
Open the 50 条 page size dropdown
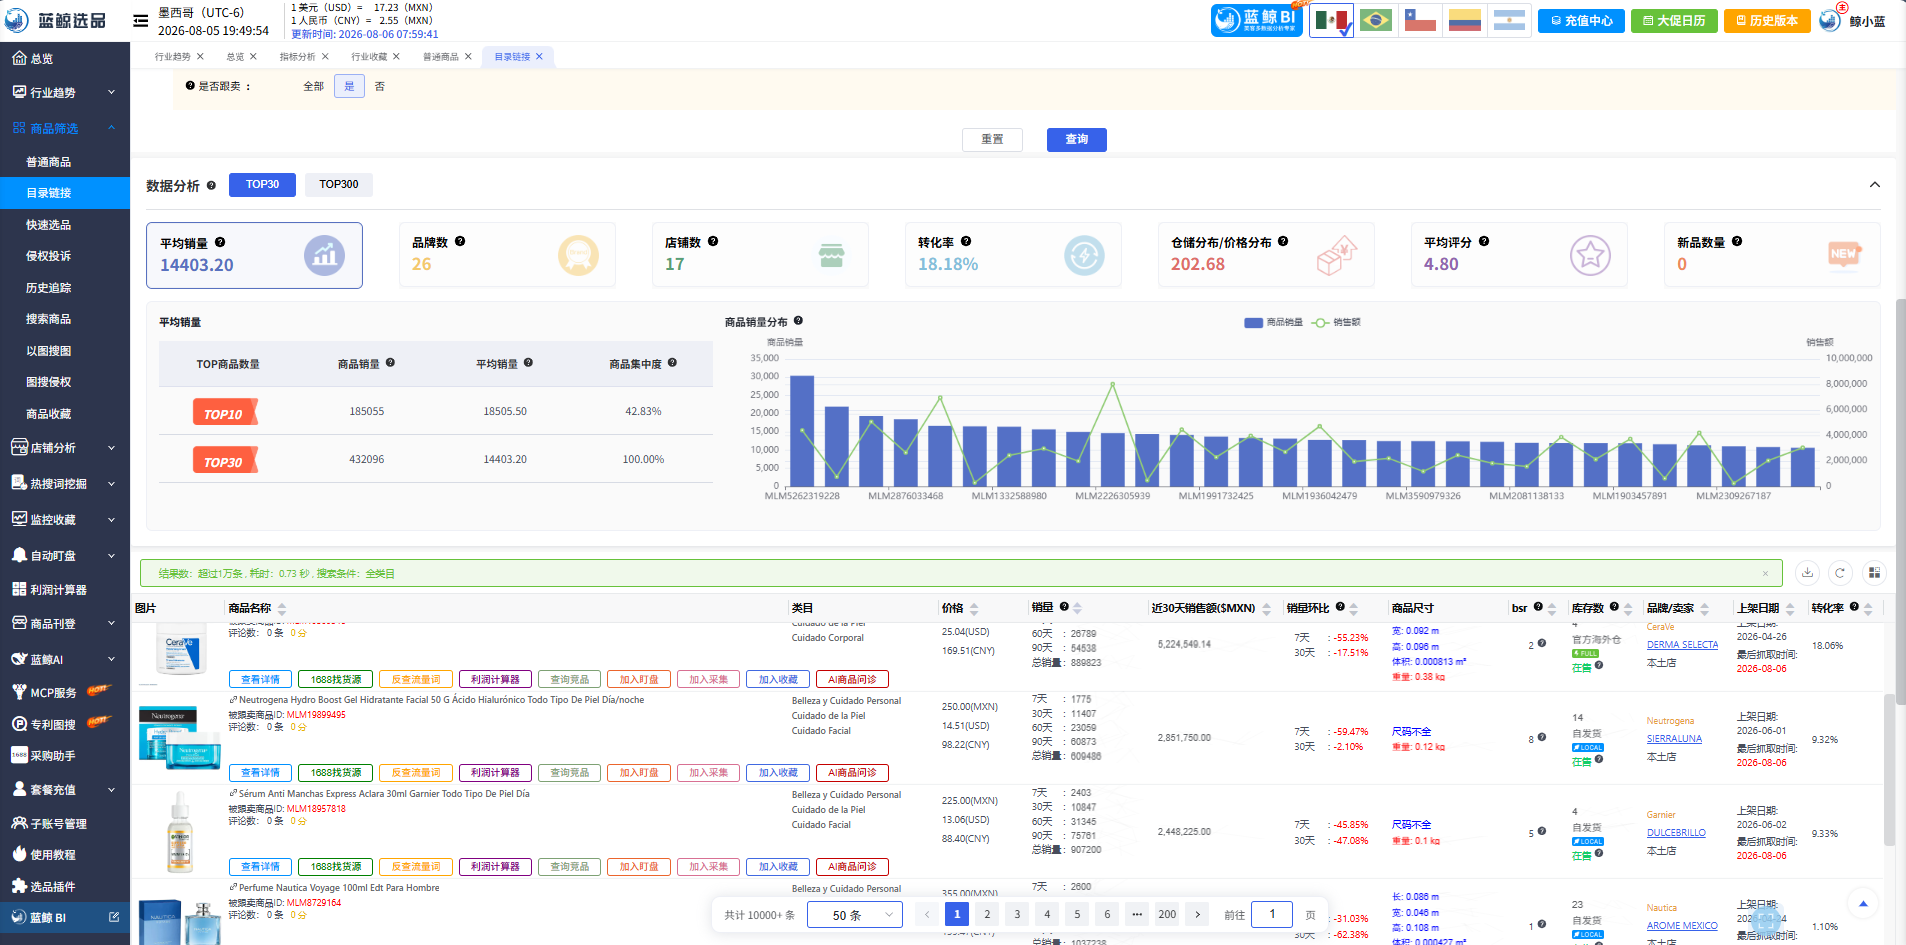click(855, 915)
